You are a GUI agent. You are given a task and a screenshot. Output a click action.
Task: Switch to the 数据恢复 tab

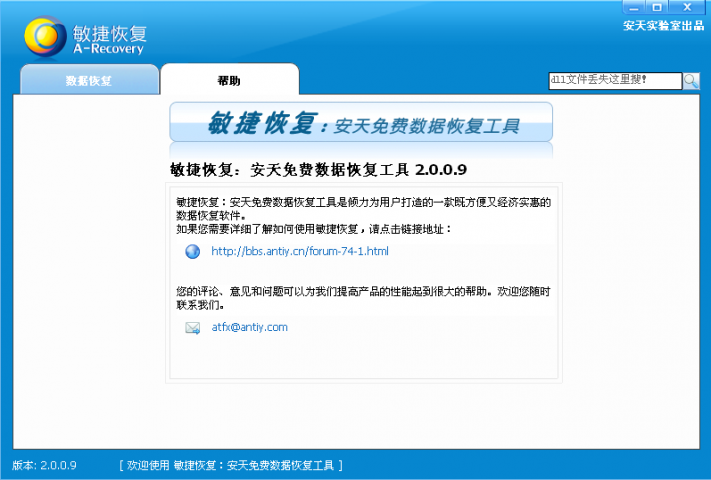(89, 80)
